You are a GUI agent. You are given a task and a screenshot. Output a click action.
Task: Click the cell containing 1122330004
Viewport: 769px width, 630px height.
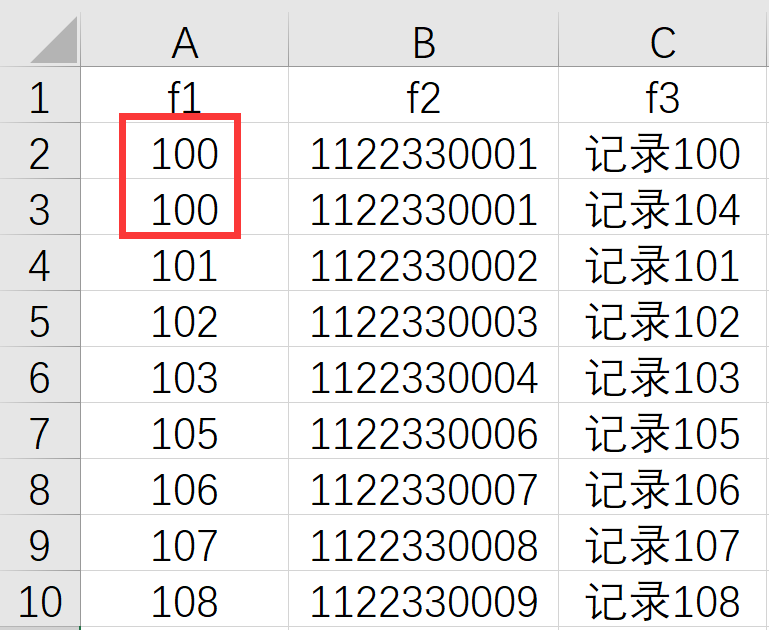click(423, 378)
